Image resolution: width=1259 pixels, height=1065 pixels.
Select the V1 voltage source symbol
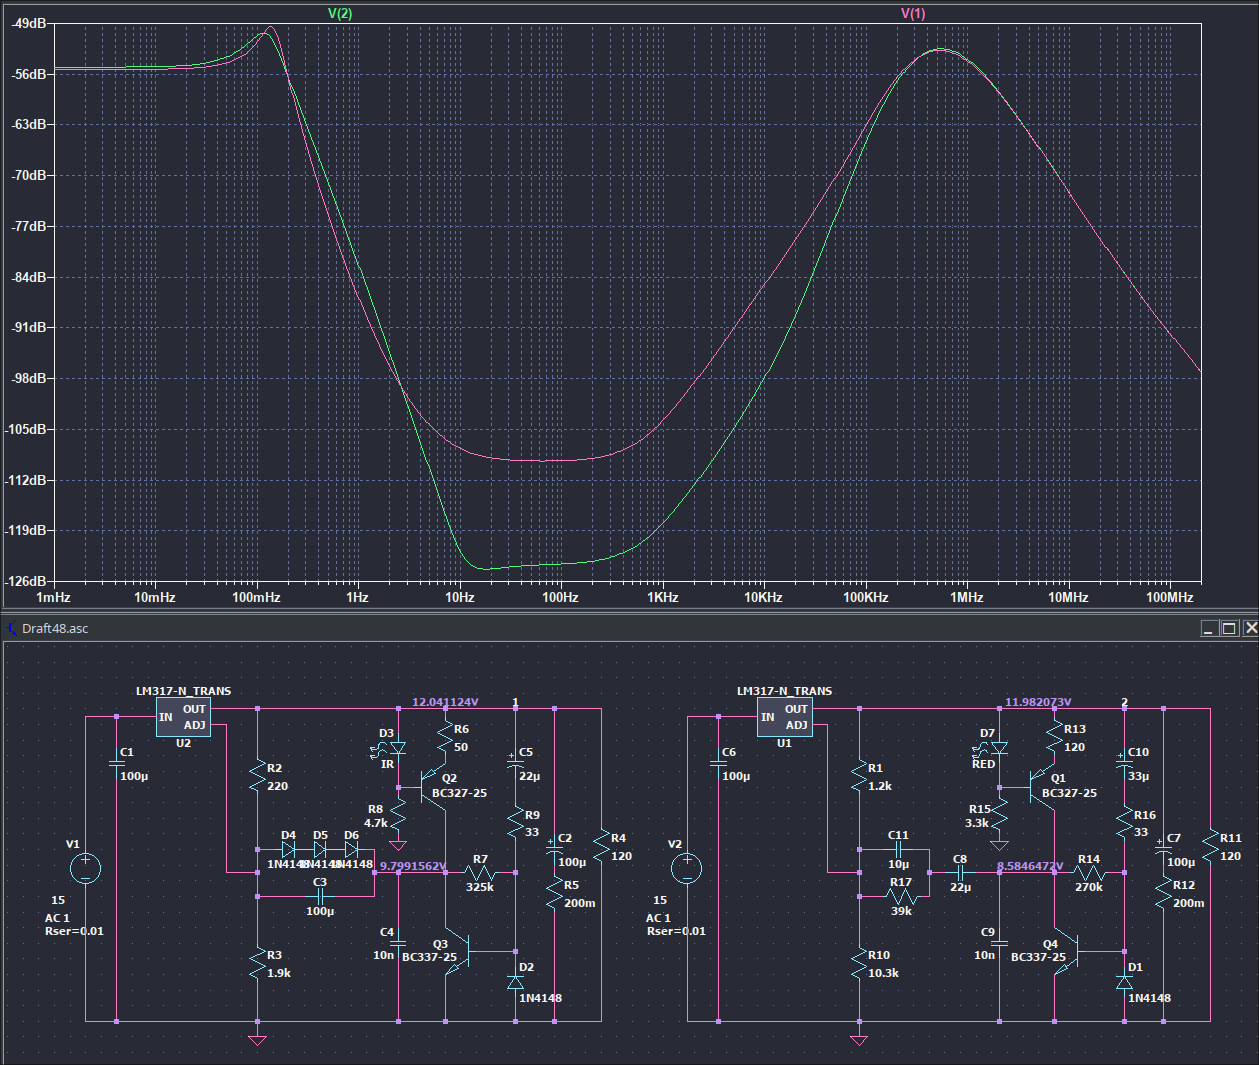coord(85,868)
